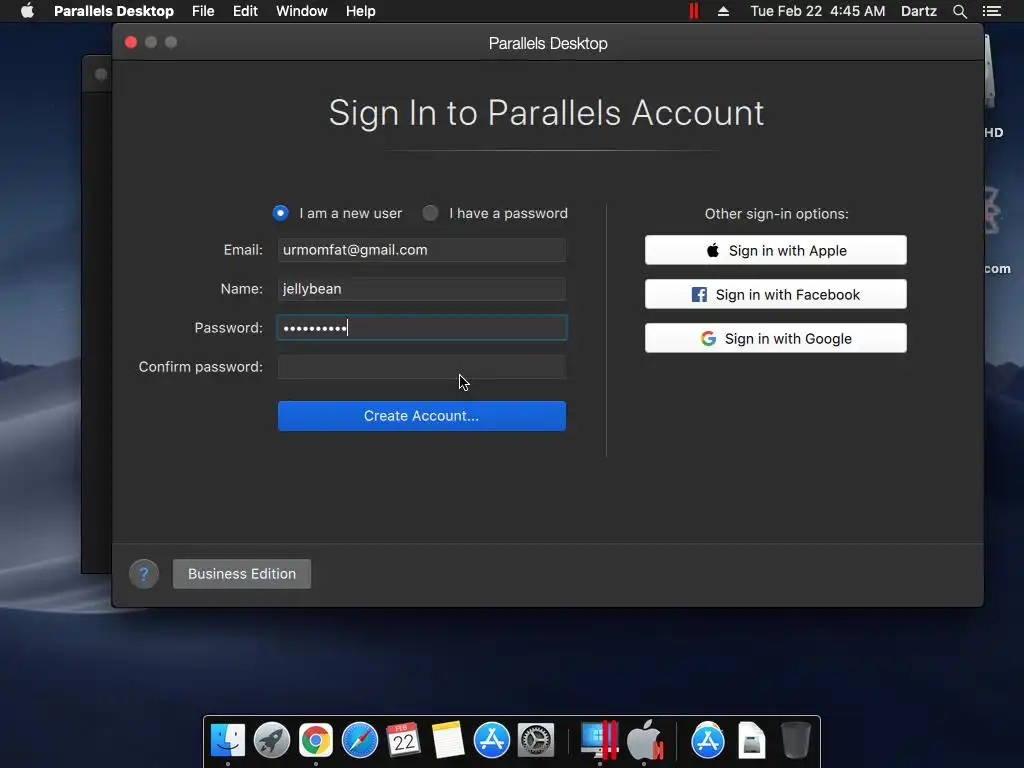
Task: Open the File menu
Action: [x=203, y=11]
